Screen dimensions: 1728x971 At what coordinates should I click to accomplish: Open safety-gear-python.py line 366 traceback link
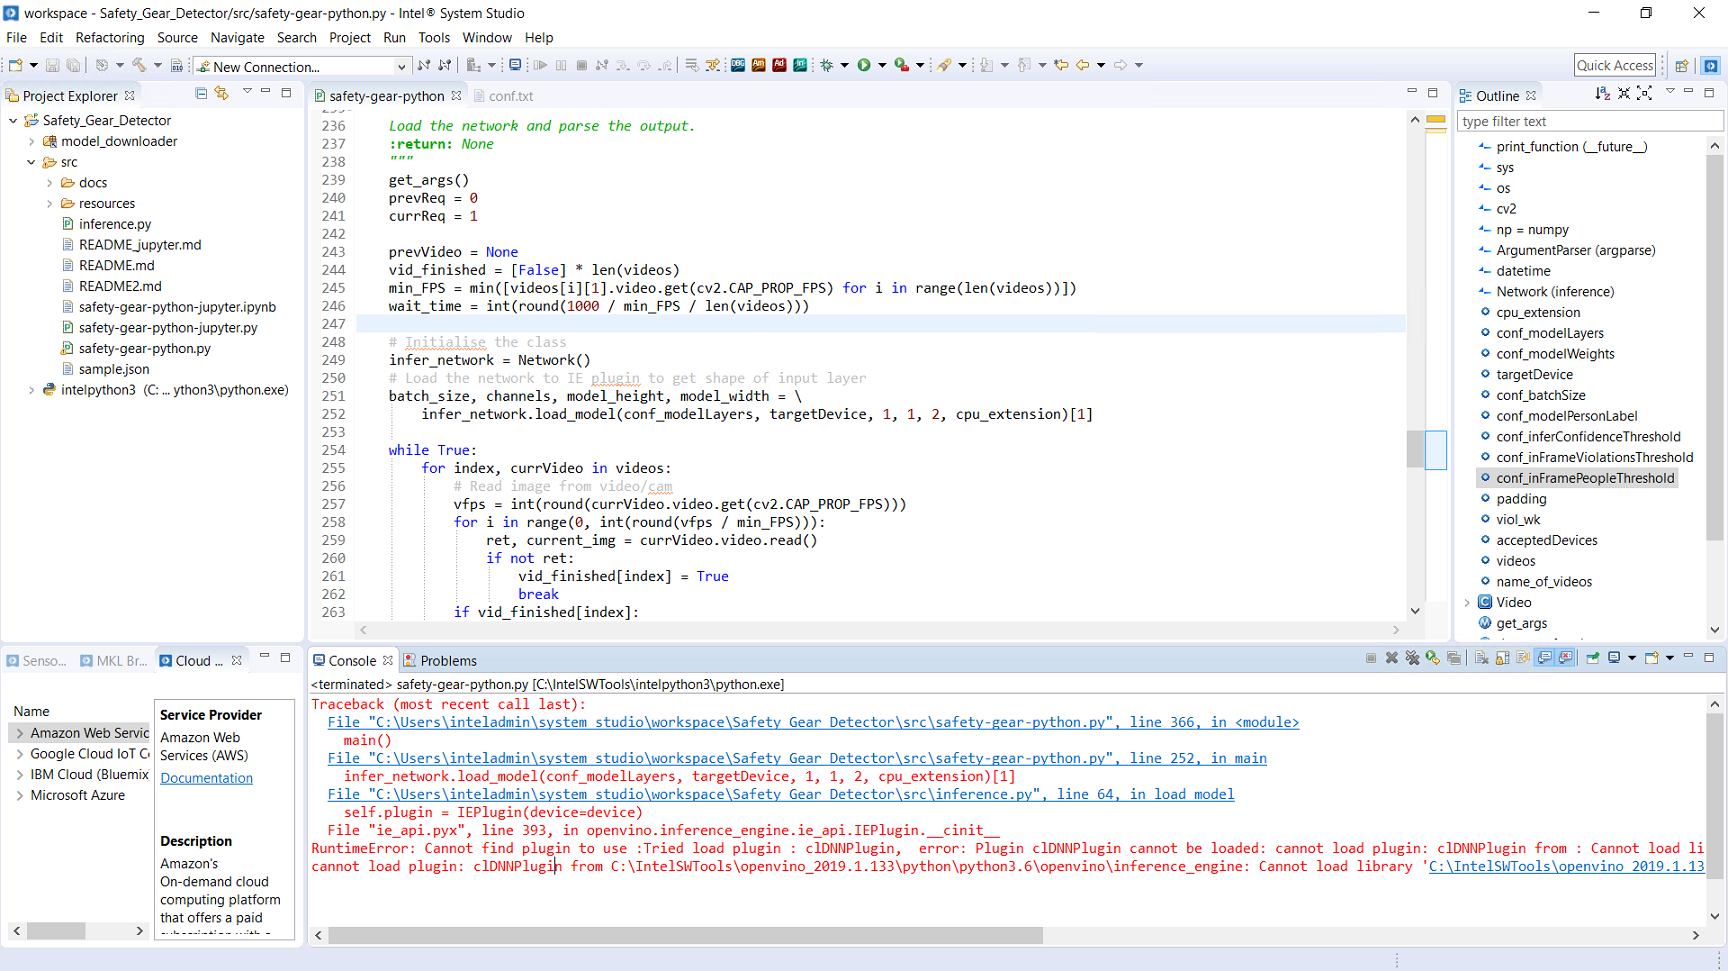pyautogui.click(x=813, y=722)
